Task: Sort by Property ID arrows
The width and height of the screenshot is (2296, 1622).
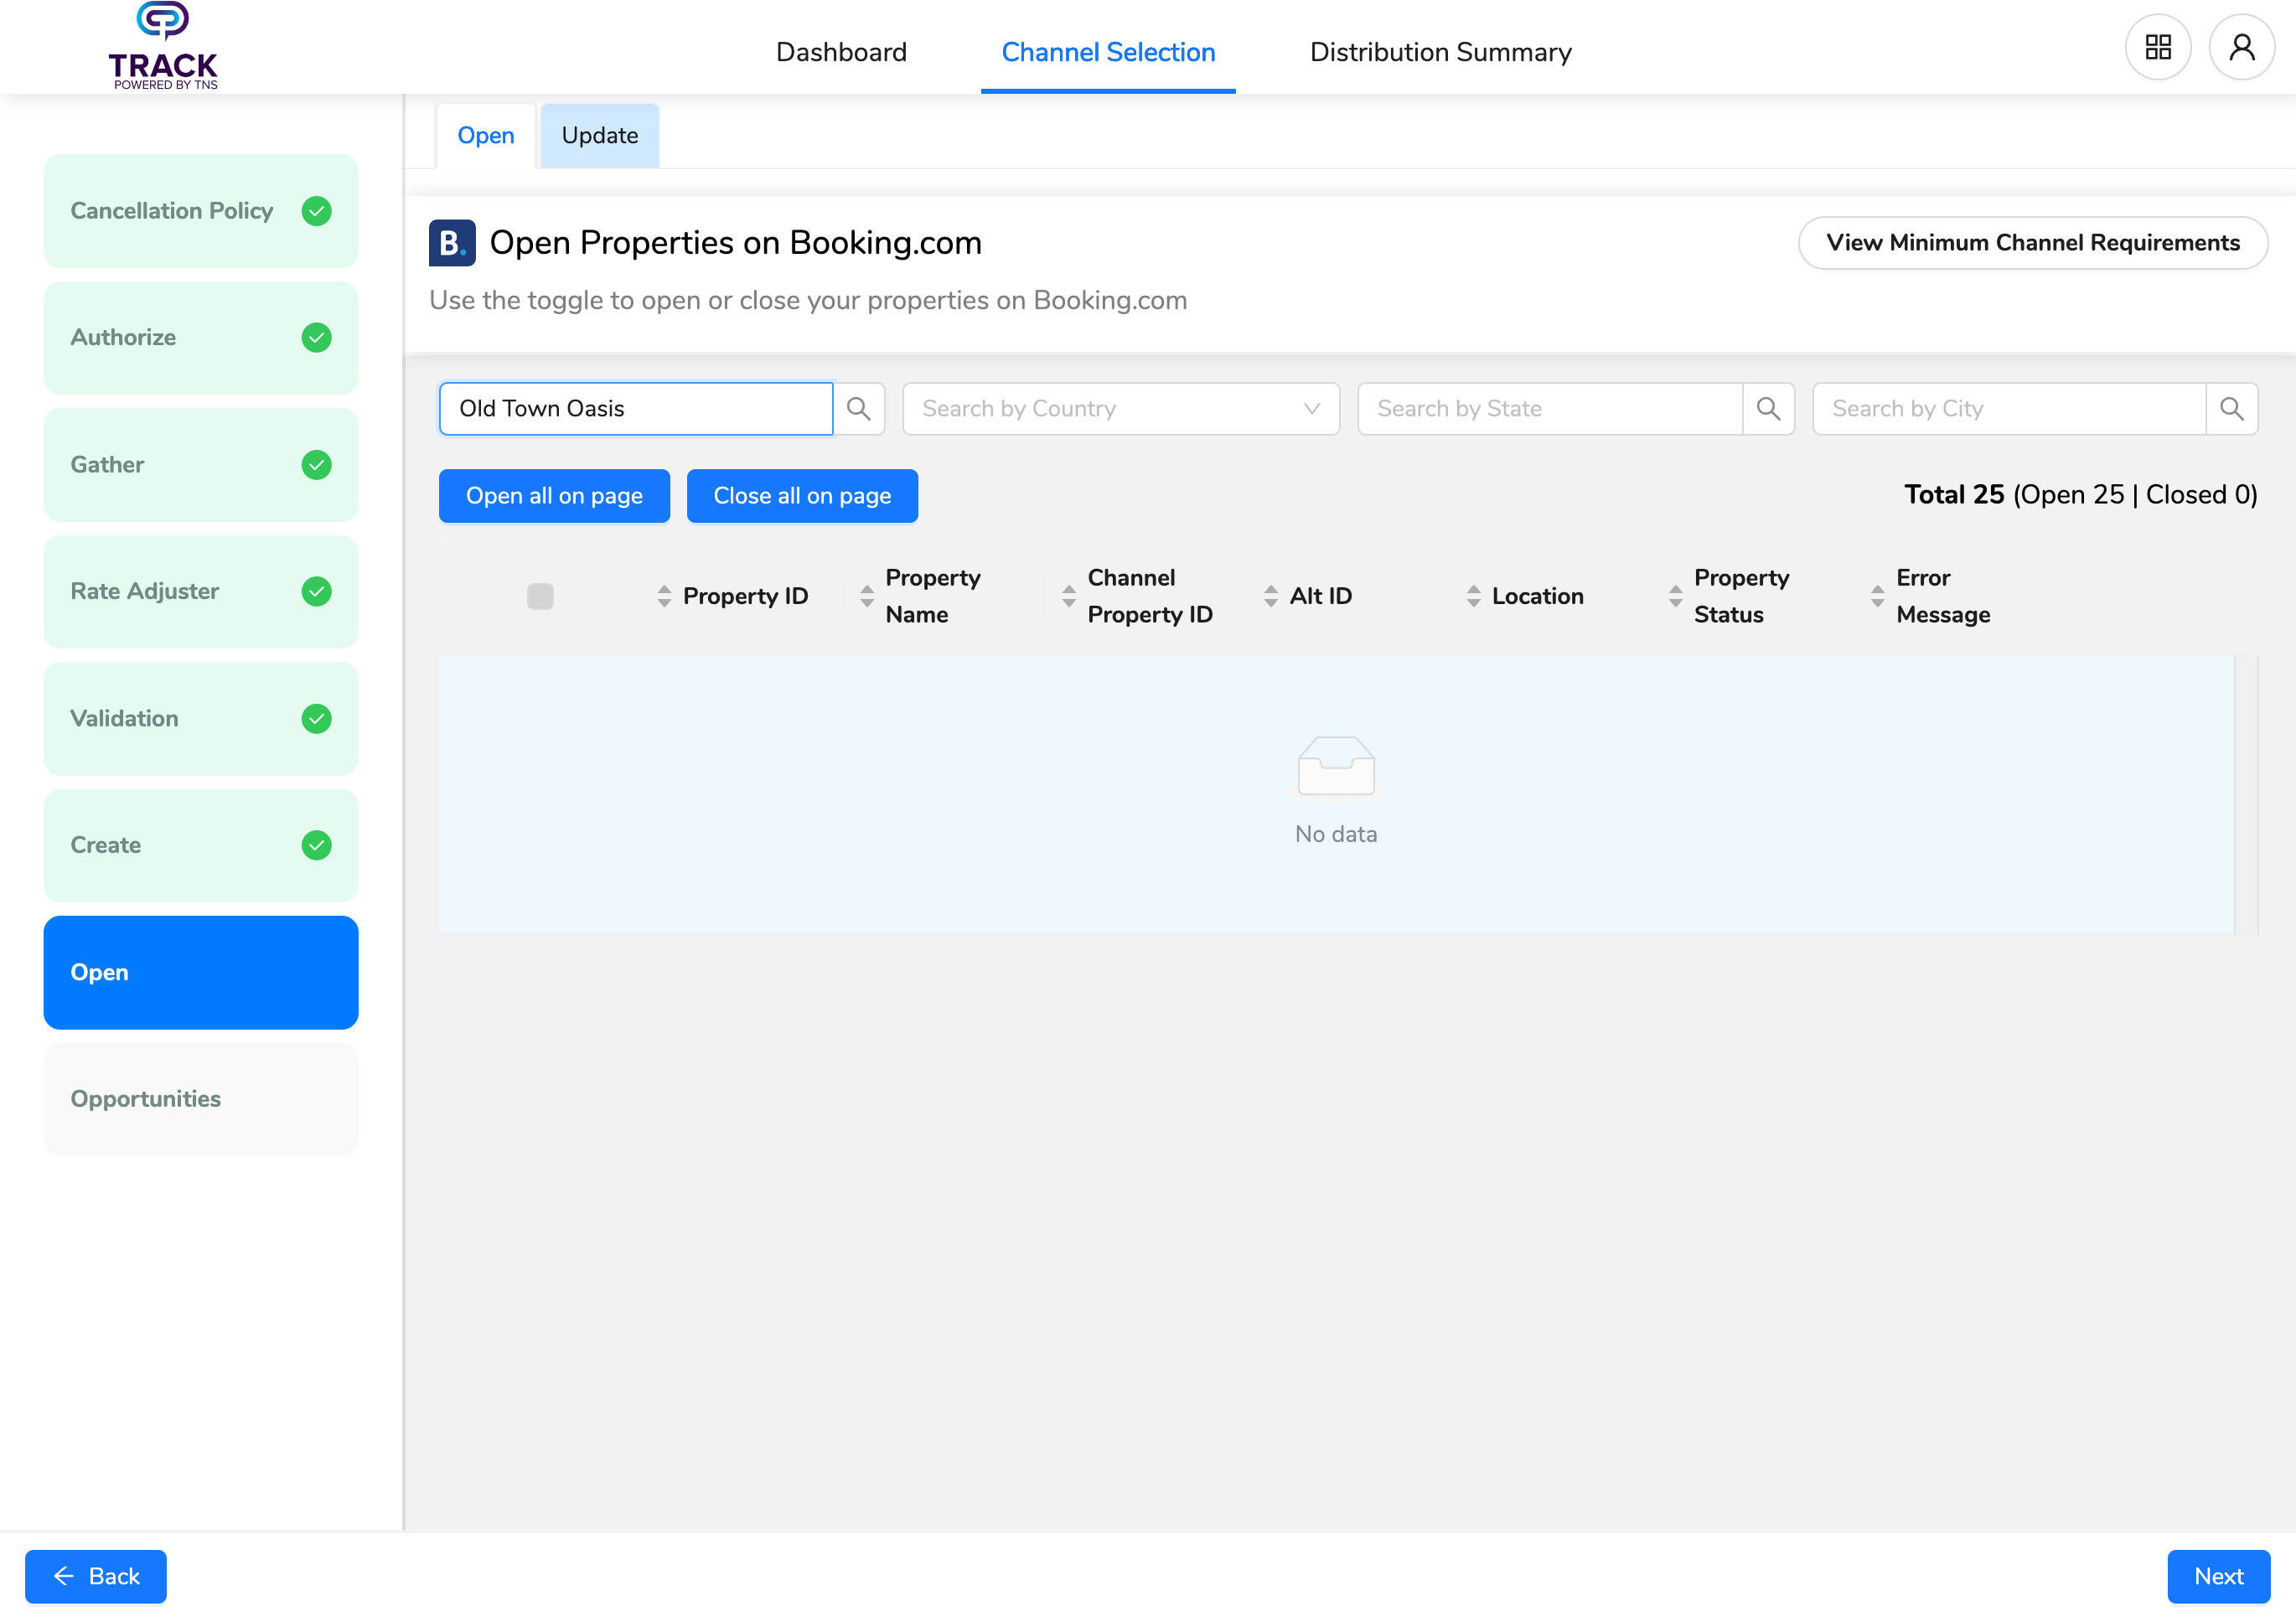Action: click(x=664, y=596)
